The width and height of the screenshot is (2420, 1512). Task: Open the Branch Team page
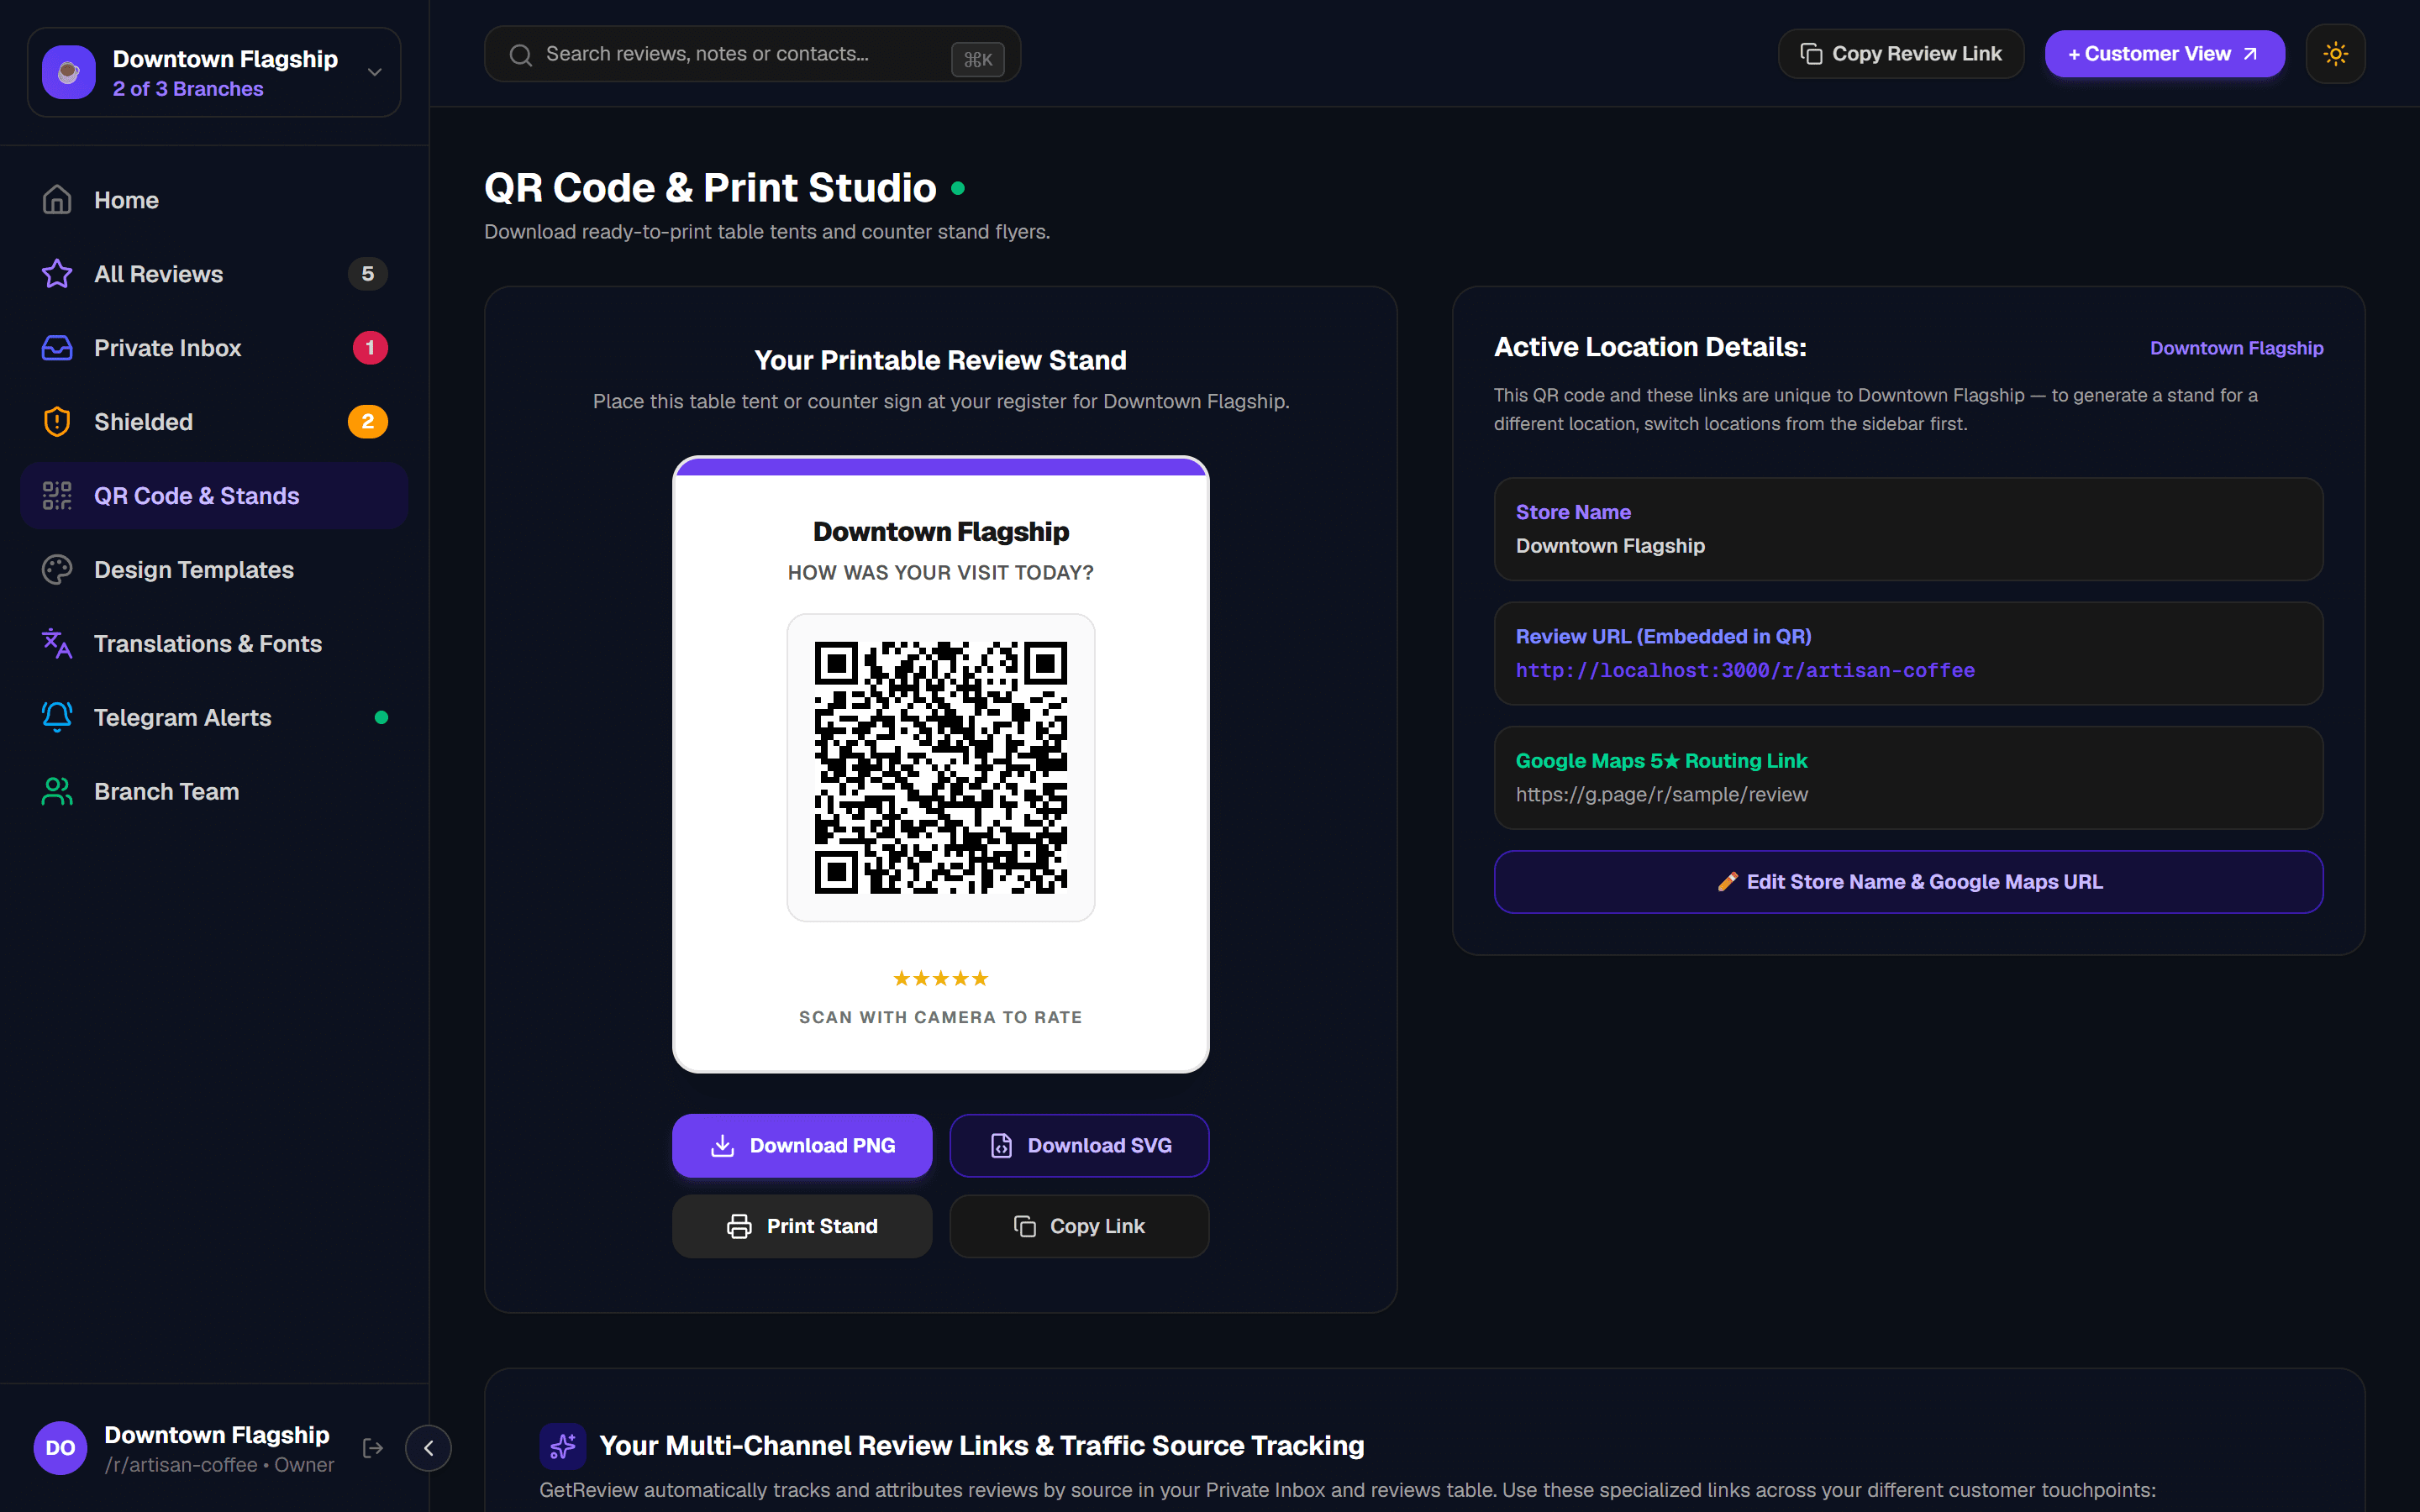point(214,792)
